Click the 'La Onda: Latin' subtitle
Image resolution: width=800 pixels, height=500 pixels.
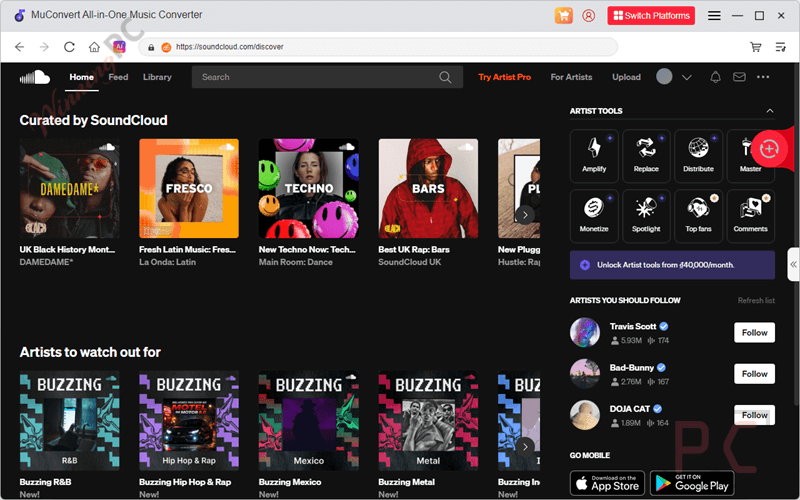coord(167,262)
